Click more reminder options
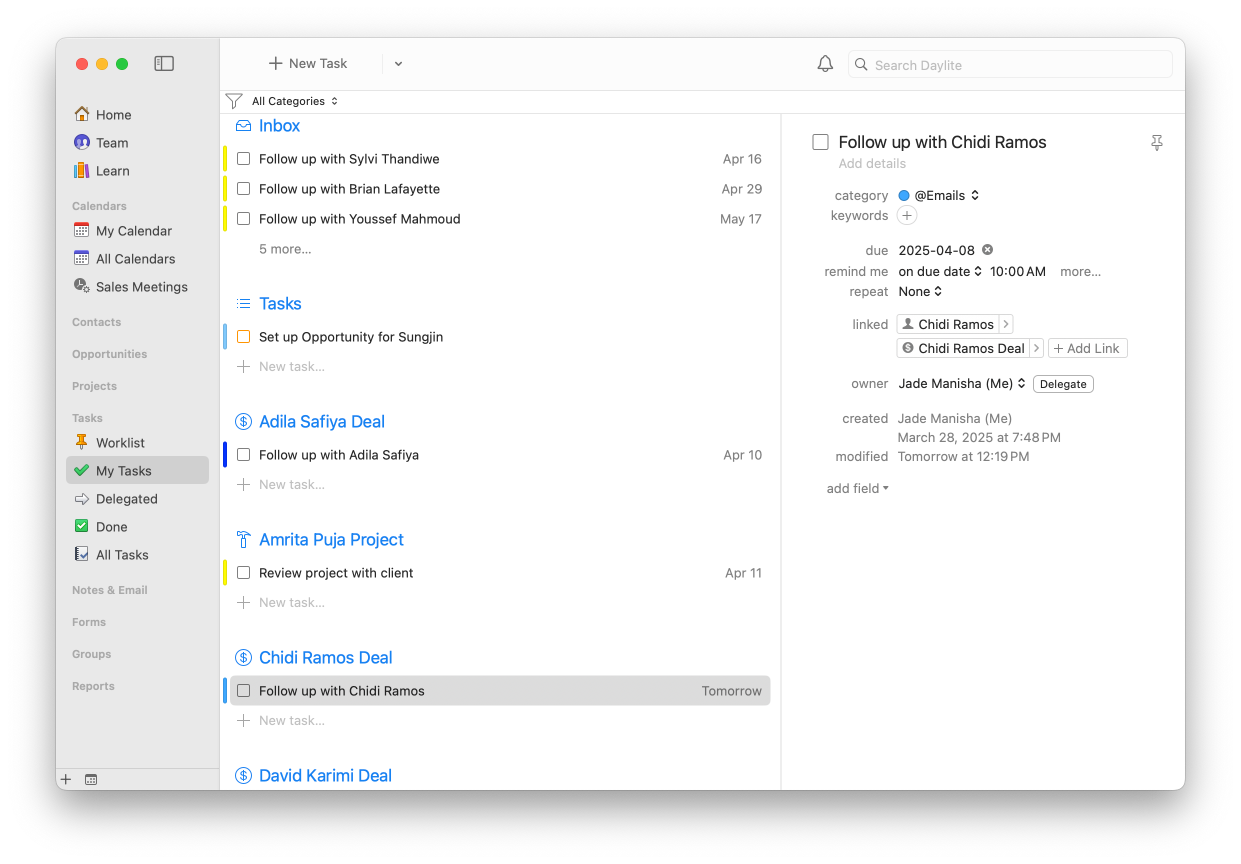The image size is (1241, 864). coord(1080,272)
